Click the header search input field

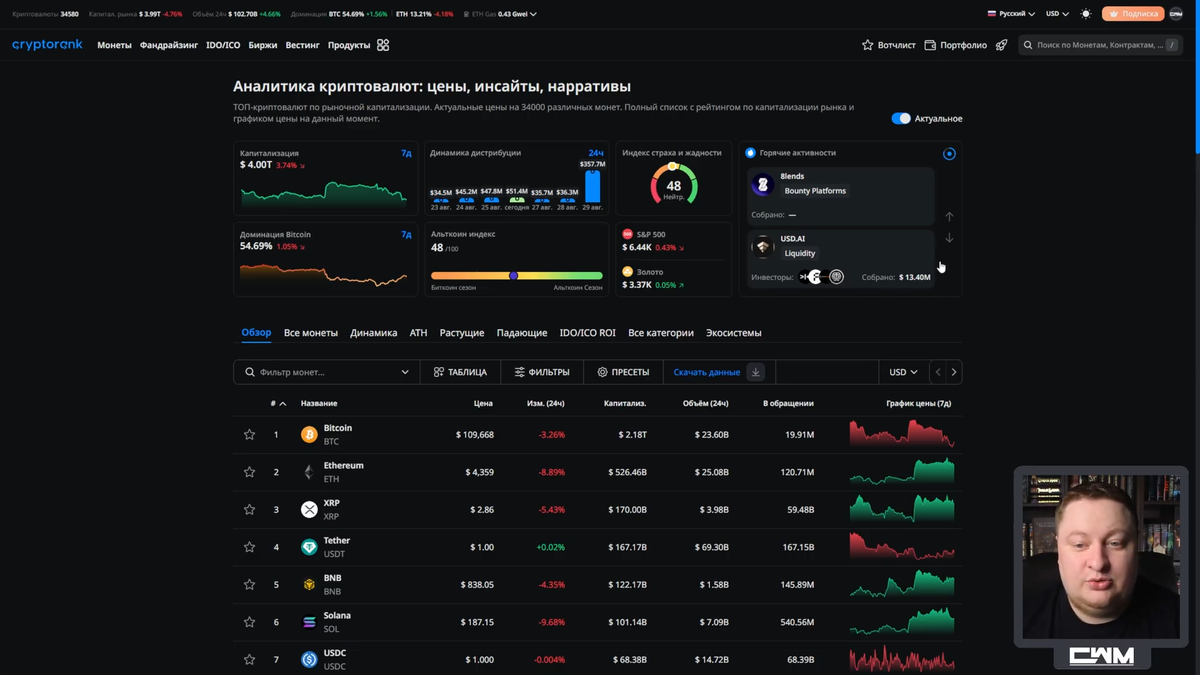[1100, 45]
